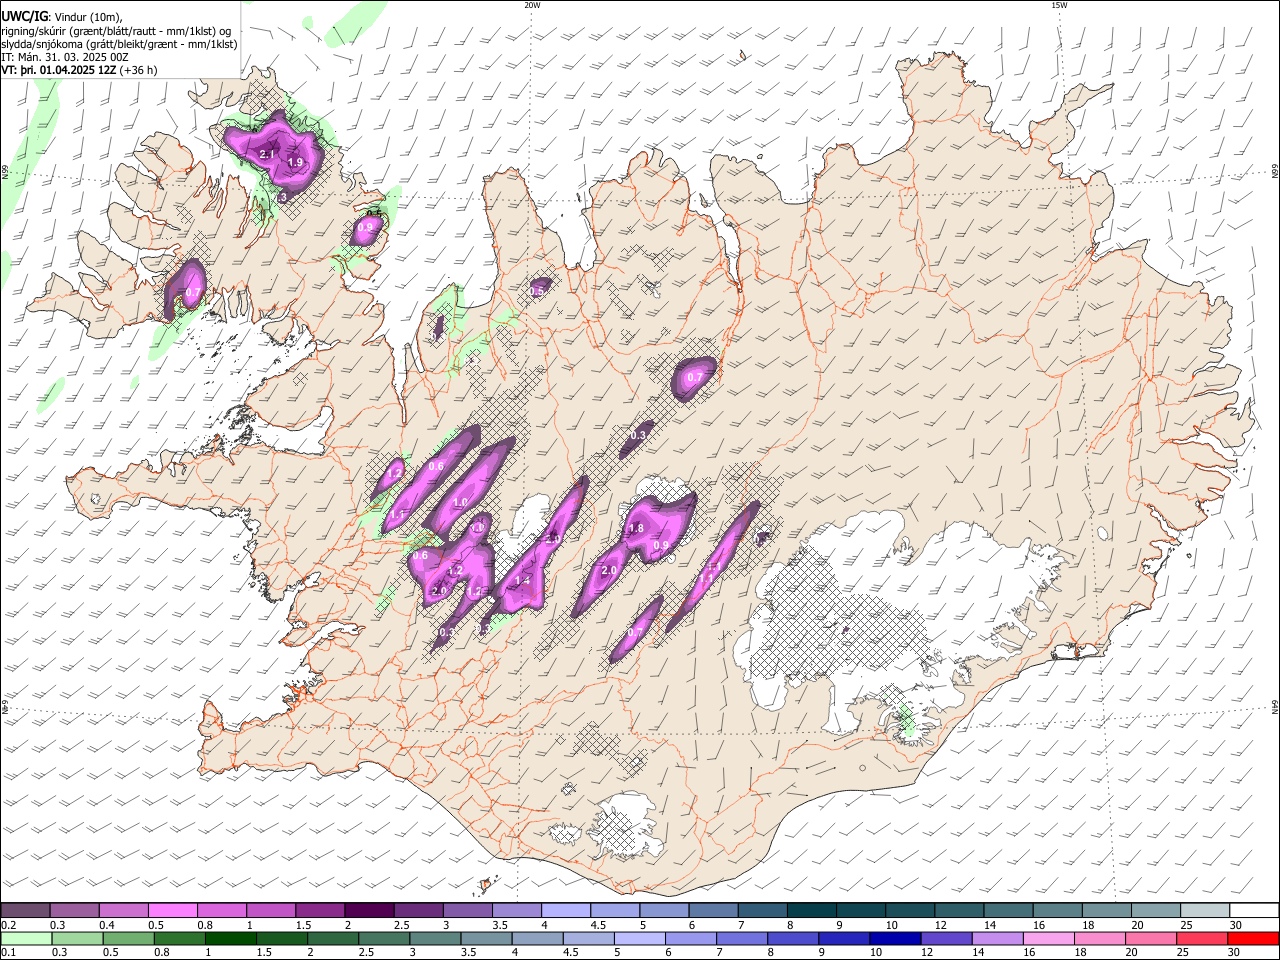1280x960 pixels.
Task: Click the light green rain swatch between 0.1 and 0.3
Action: point(25,939)
